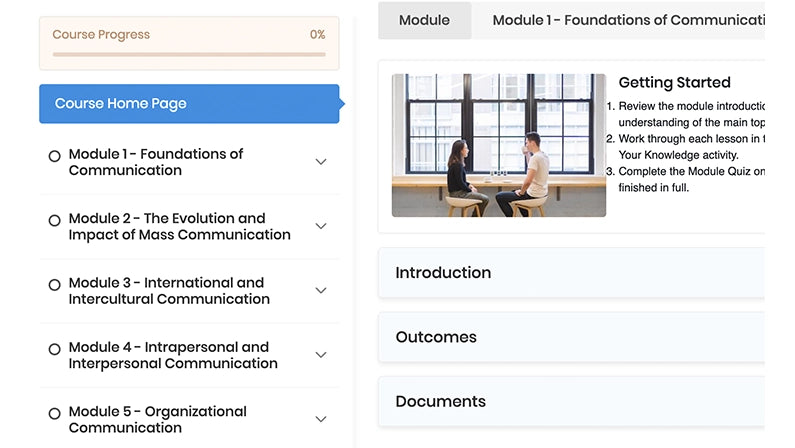Viewport: 795px width, 448px height.
Task: Click Module 3 completion circle icon
Action: [55, 285]
